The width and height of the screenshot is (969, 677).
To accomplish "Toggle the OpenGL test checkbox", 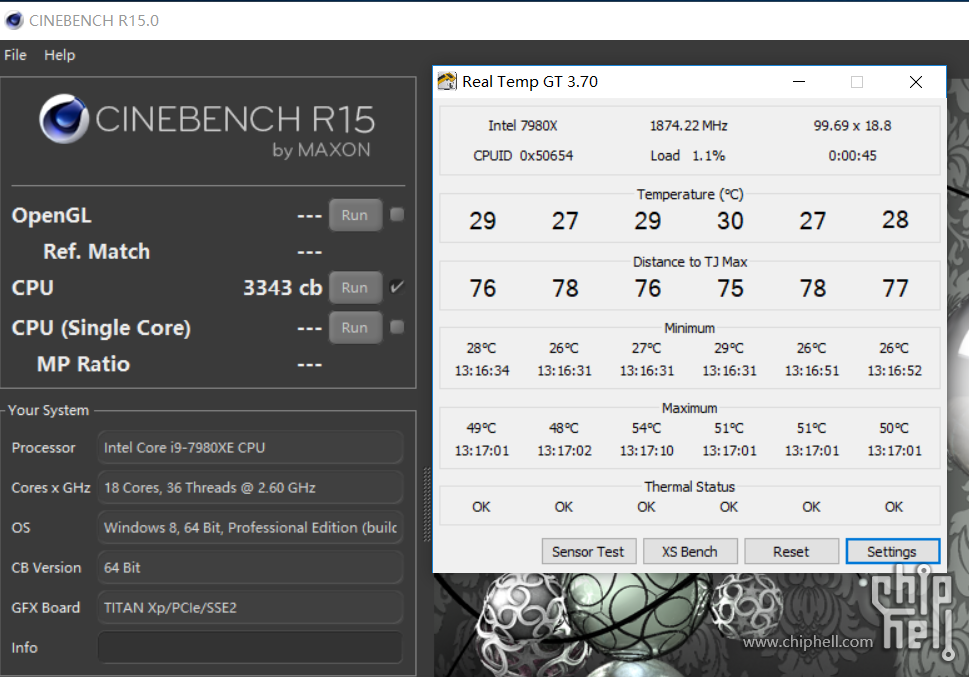I will (397, 215).
